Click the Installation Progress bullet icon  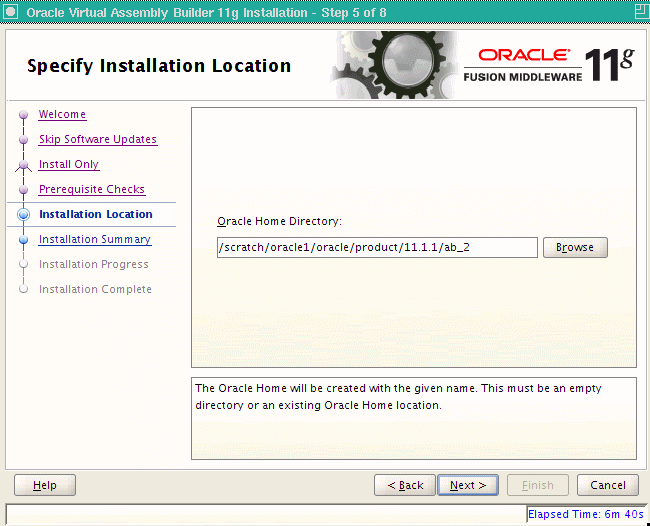pos(24,264)
